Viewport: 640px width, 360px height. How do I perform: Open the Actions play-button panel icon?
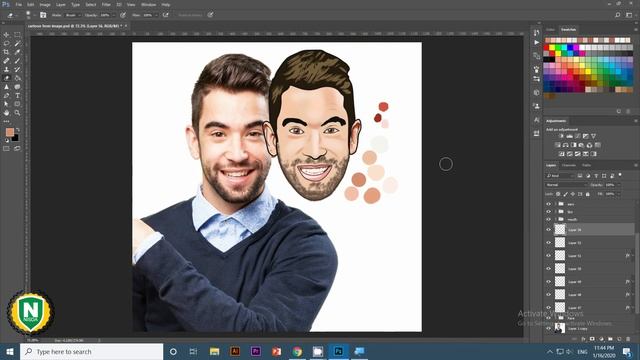pos(536,42)
